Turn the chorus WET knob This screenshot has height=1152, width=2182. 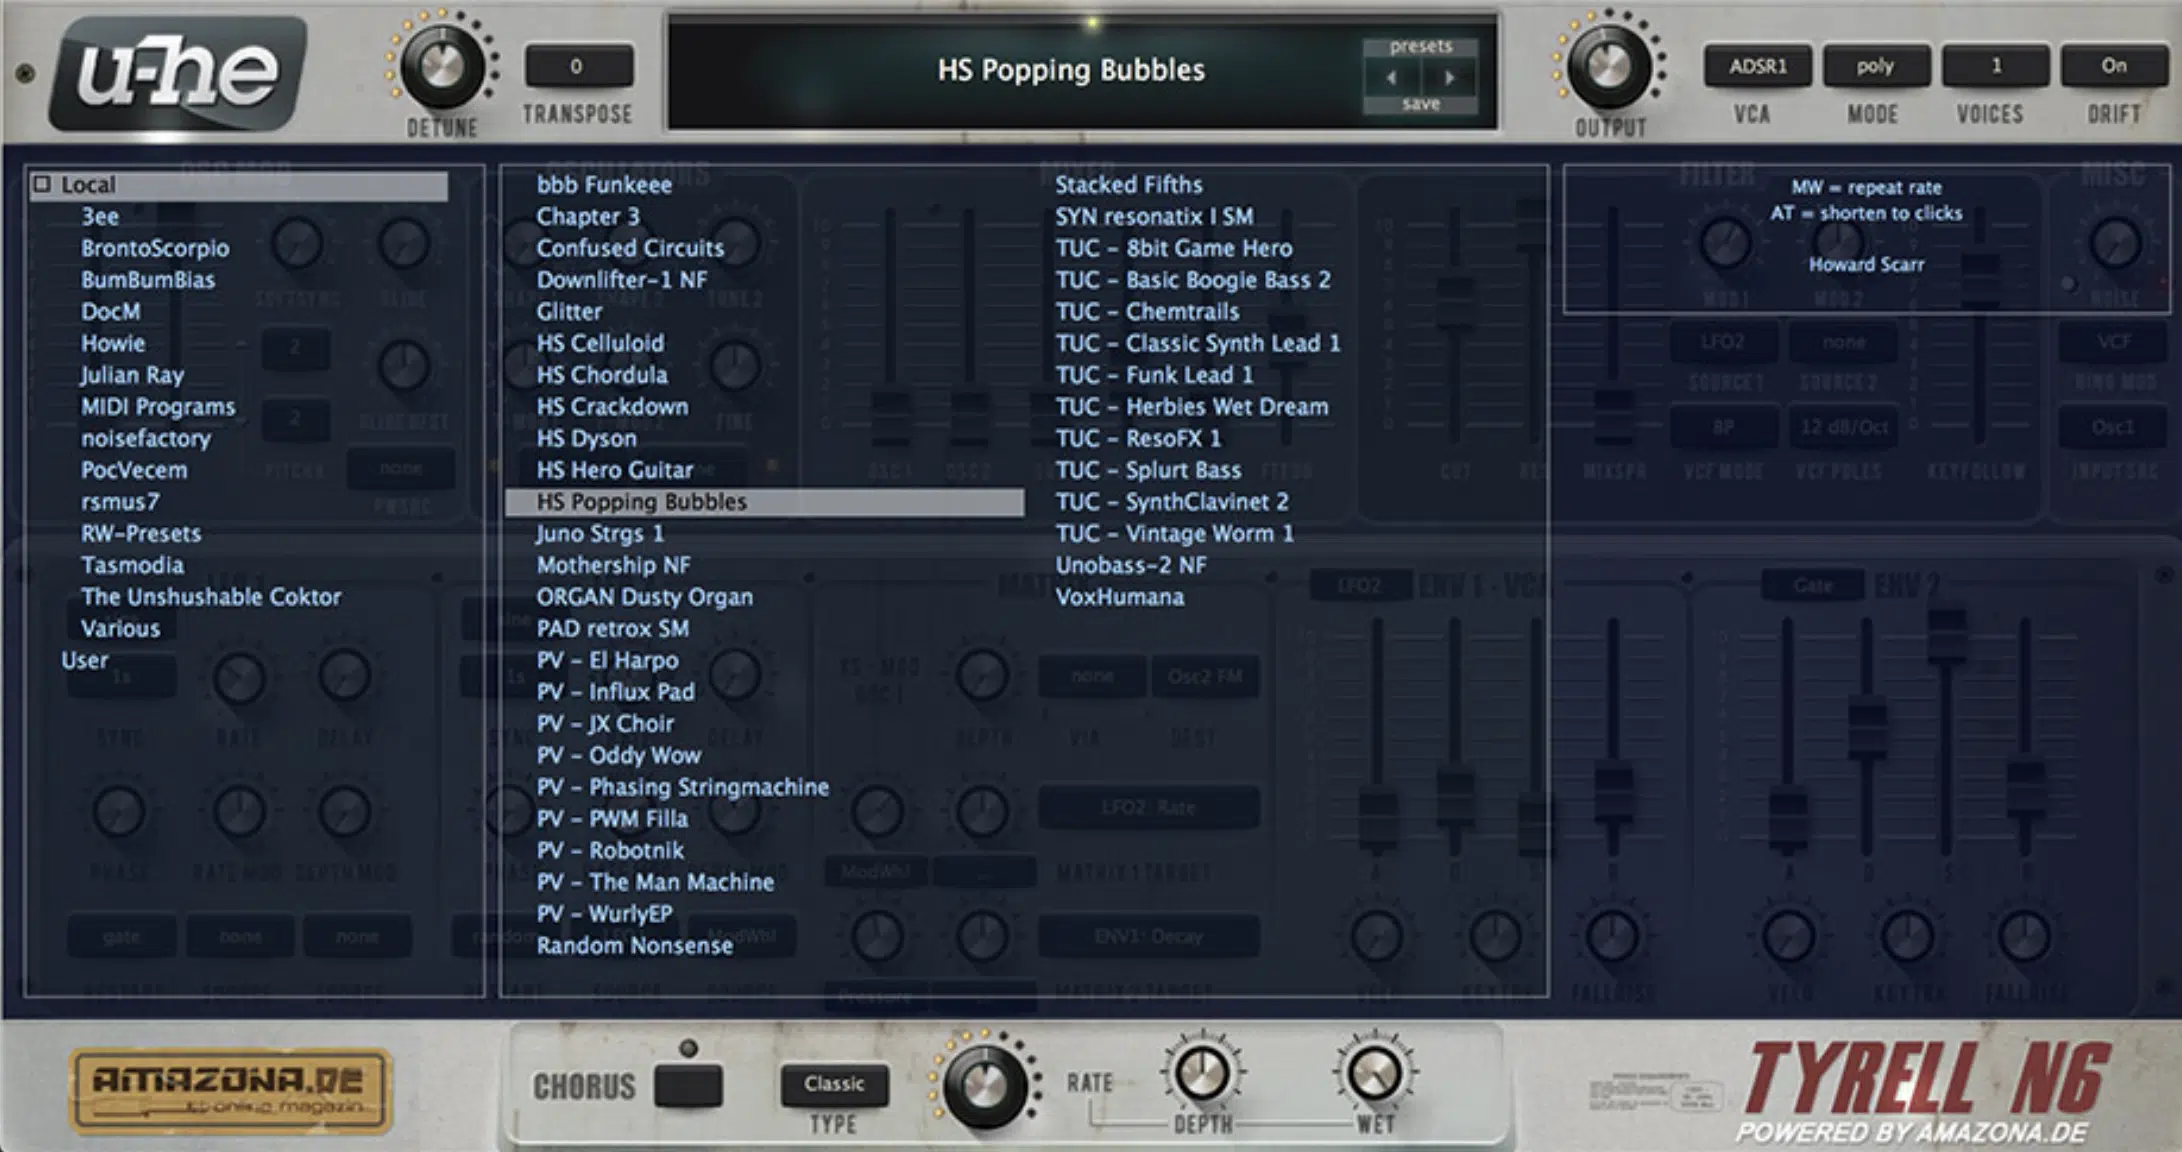pos(1375,1074)
